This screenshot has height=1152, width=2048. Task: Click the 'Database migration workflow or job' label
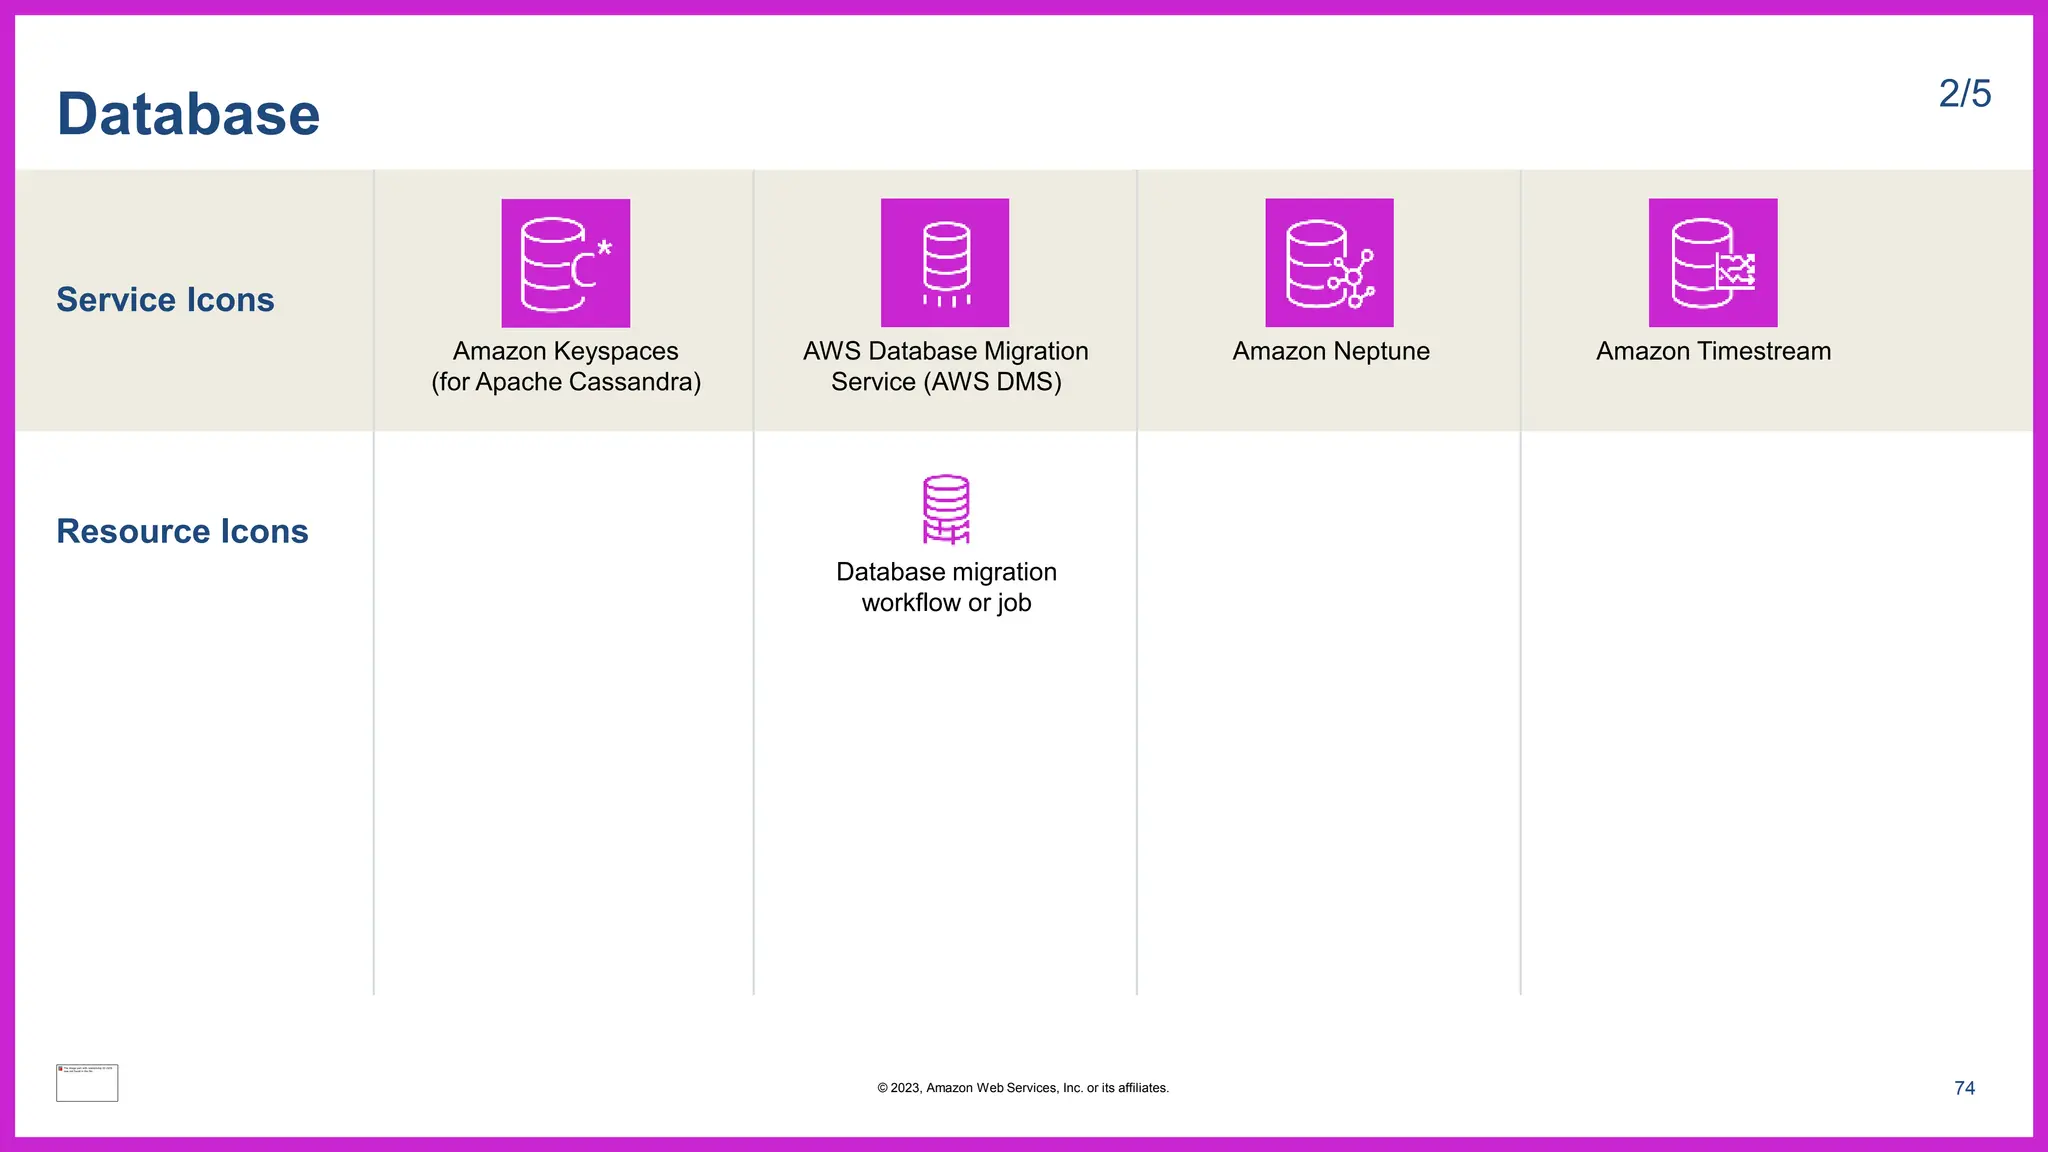[x=946, y=587]
